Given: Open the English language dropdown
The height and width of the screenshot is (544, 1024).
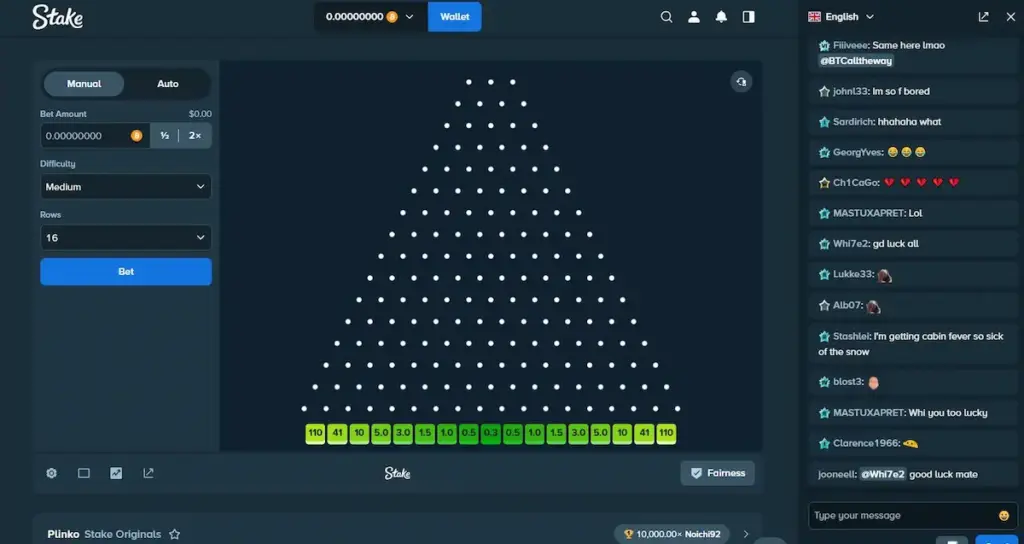Looking at the screenshot, I should pyautogui.click(x=841, y=17).
